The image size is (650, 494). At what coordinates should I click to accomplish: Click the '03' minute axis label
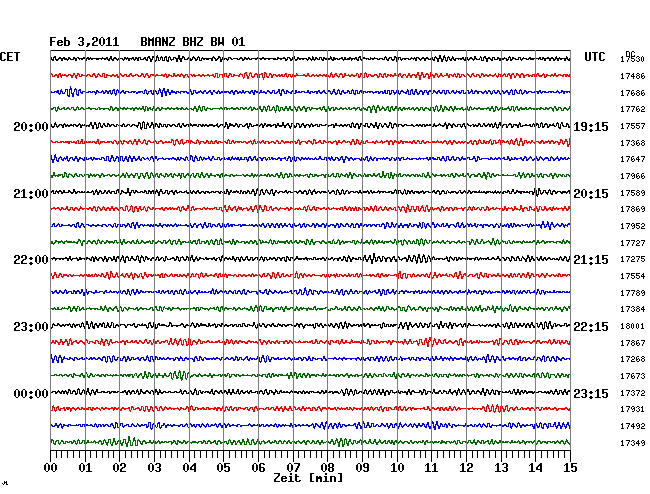click(x=155, y=468)
